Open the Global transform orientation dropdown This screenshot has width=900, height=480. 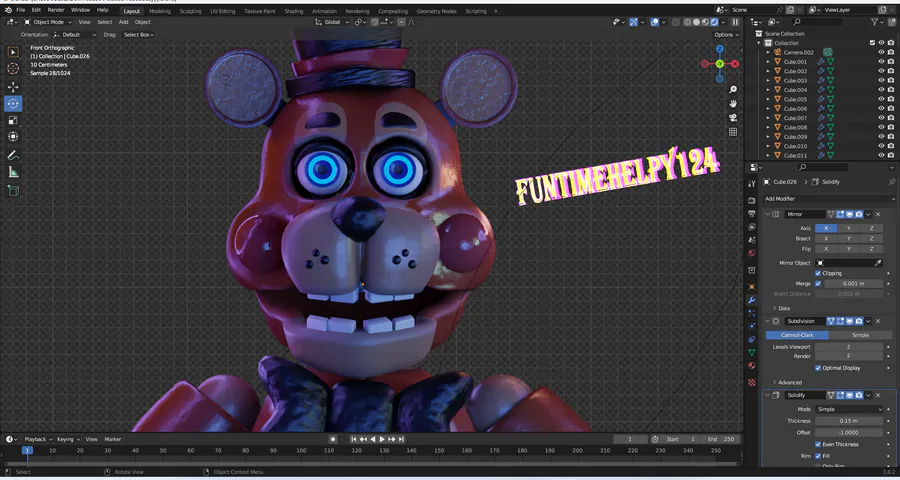pyautogui.click(x=332, y=22)
